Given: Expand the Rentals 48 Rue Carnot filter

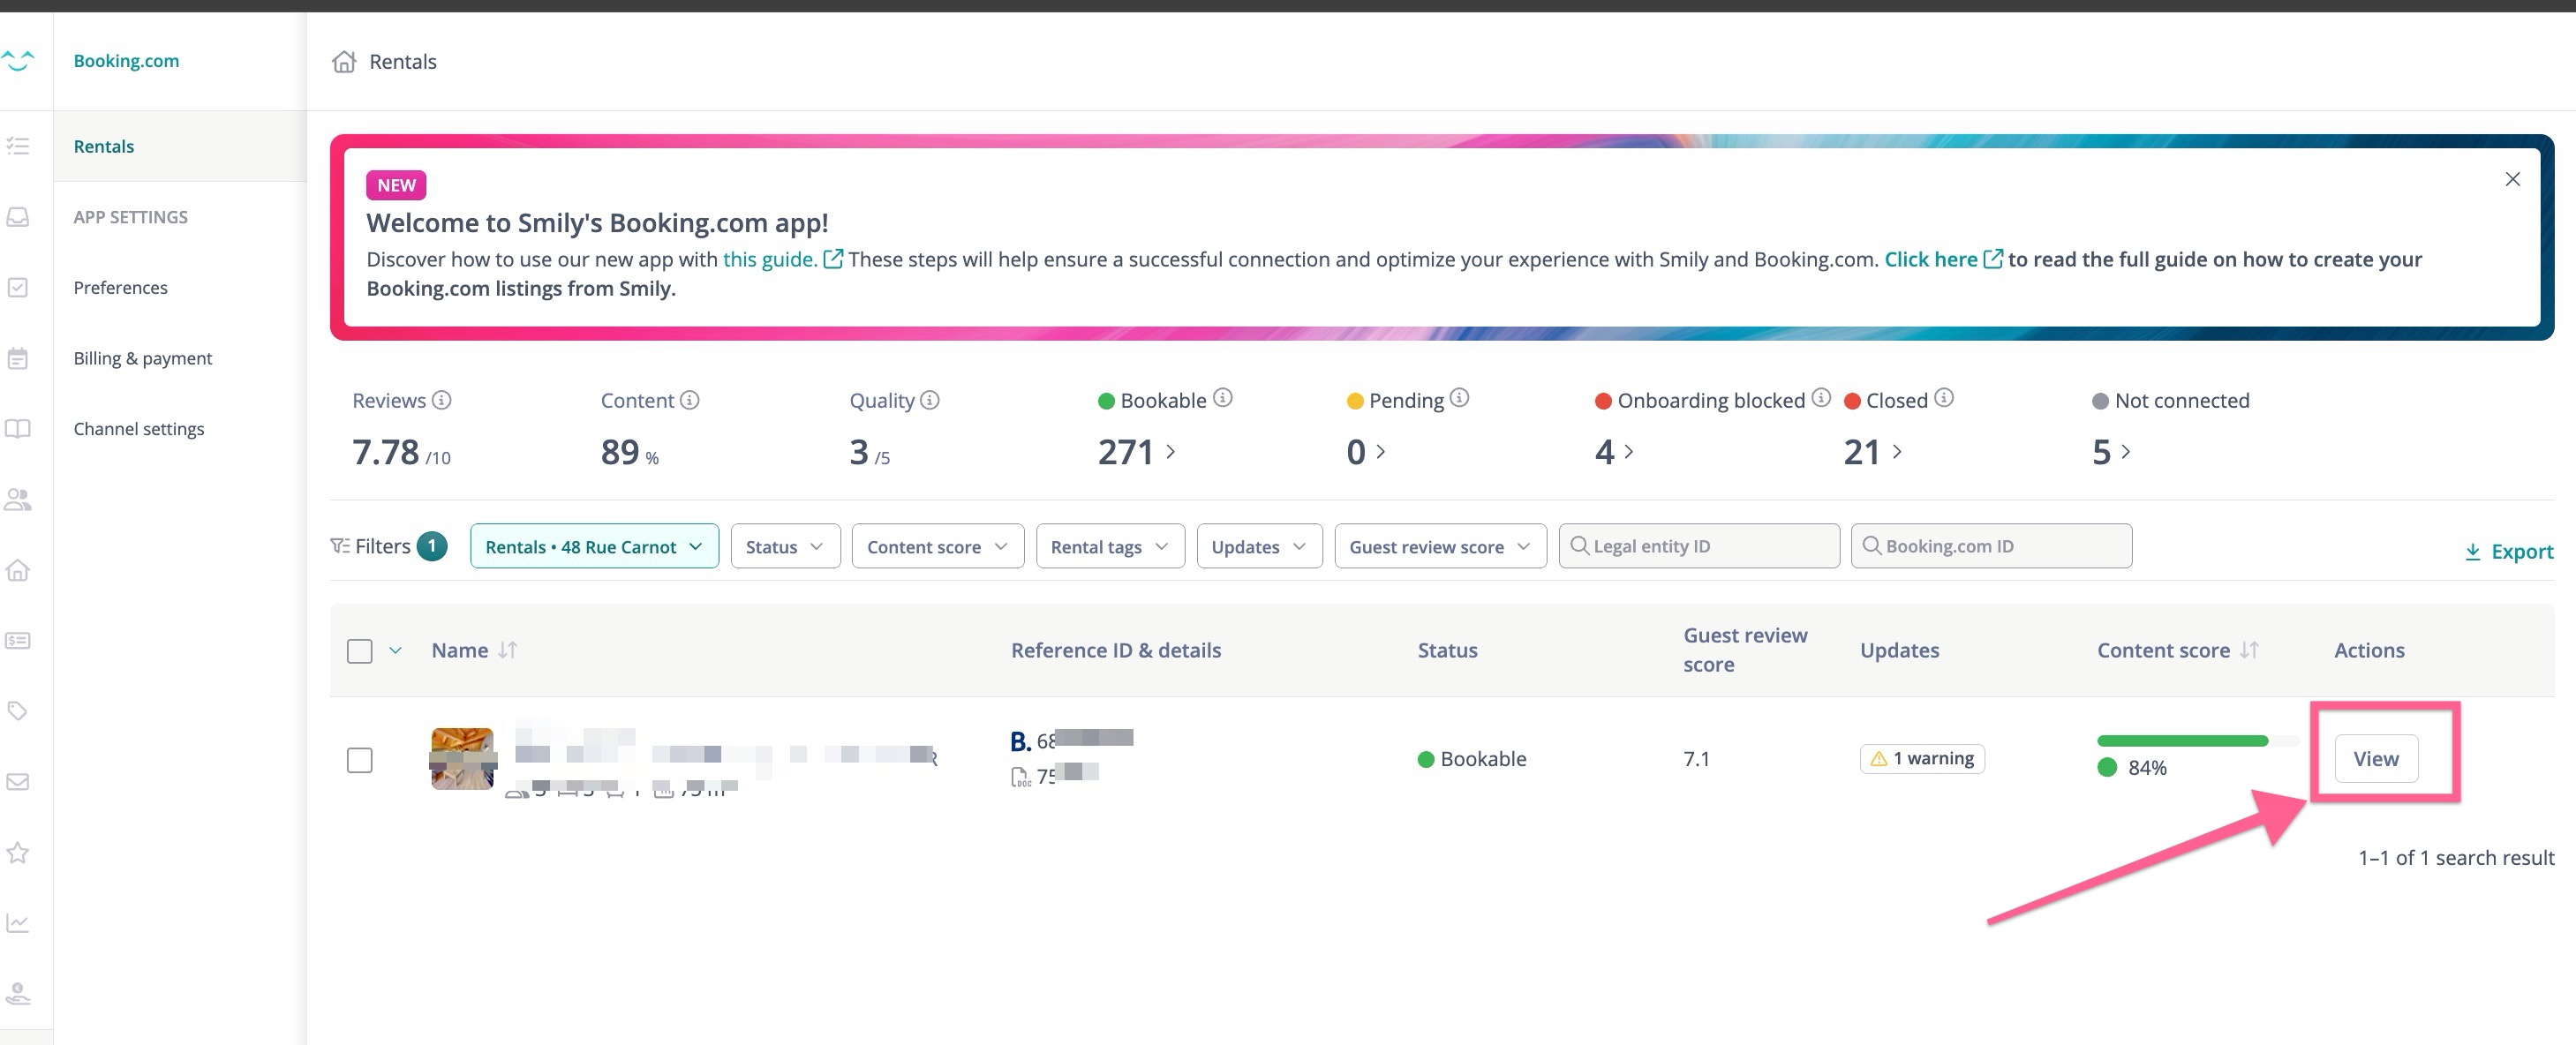Looking at the screenshot, I should pos(594,547).
